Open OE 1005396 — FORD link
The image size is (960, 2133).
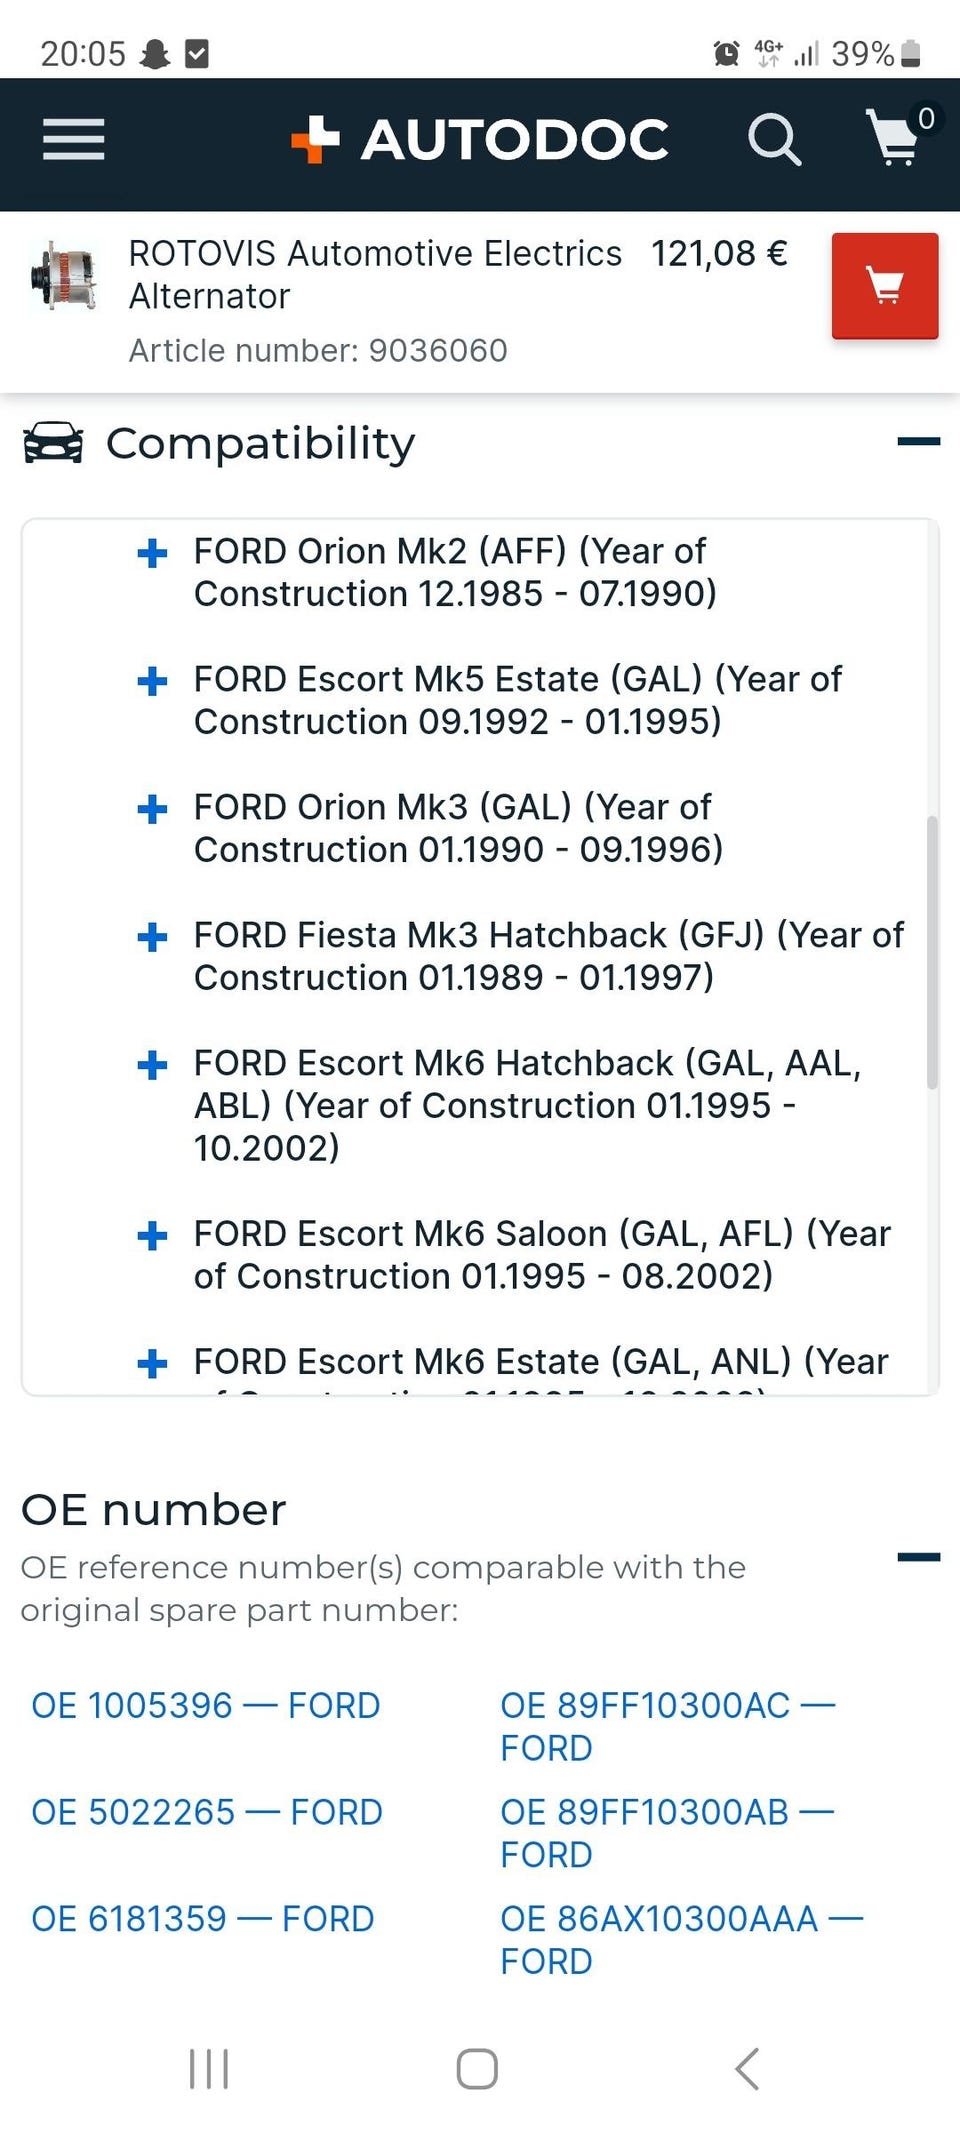[x=206, y=1705]
